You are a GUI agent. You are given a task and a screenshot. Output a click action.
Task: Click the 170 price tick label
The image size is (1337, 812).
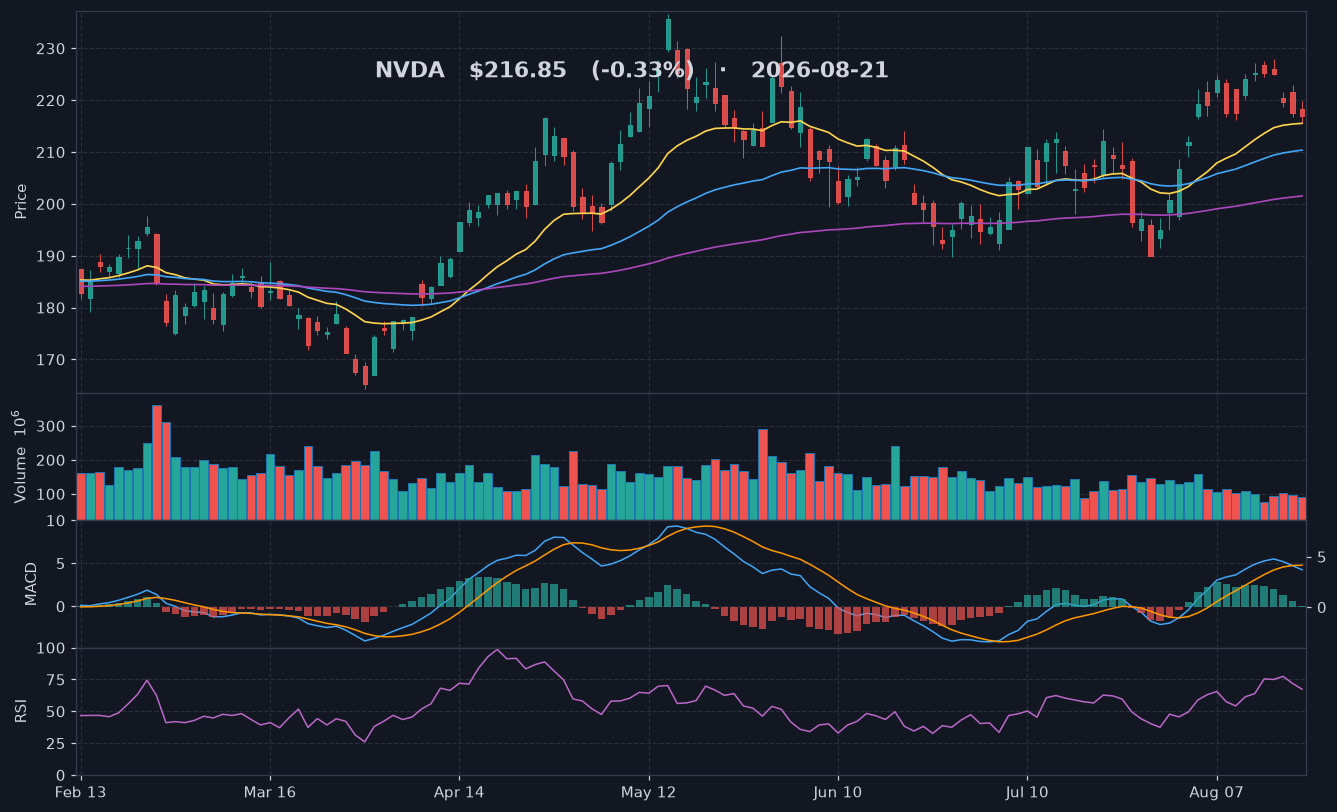click(51, 360)
